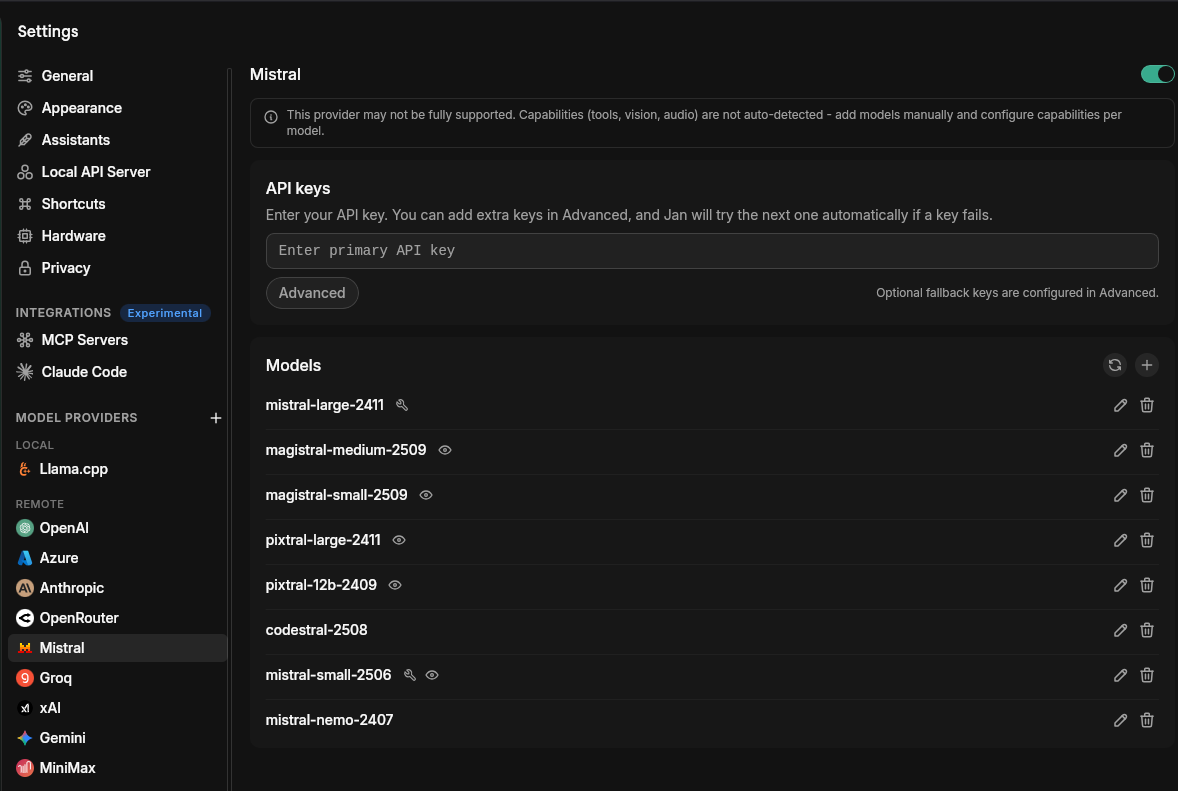1178x791 pixels.
Task: Edit the pixtral-large-2411 model
Action: tap(1120, 541)
